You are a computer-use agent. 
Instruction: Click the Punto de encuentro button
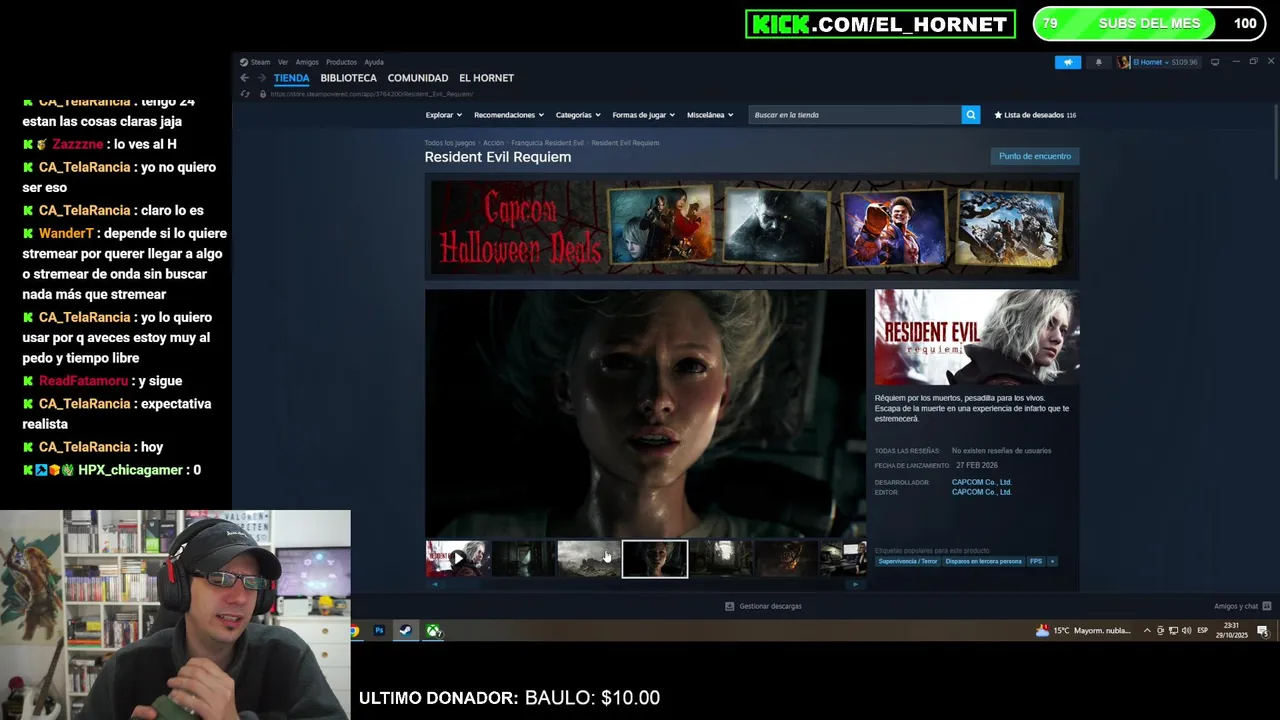click(1035, 156)
